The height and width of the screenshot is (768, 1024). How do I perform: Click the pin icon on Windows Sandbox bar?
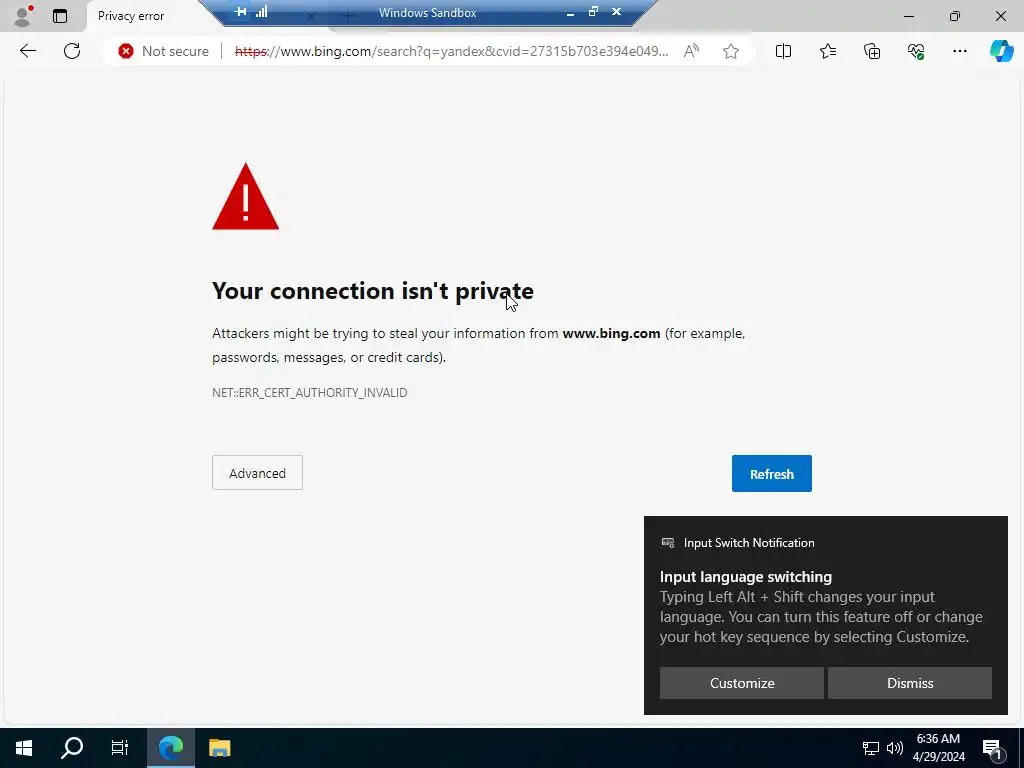click(x=240, y=12)
